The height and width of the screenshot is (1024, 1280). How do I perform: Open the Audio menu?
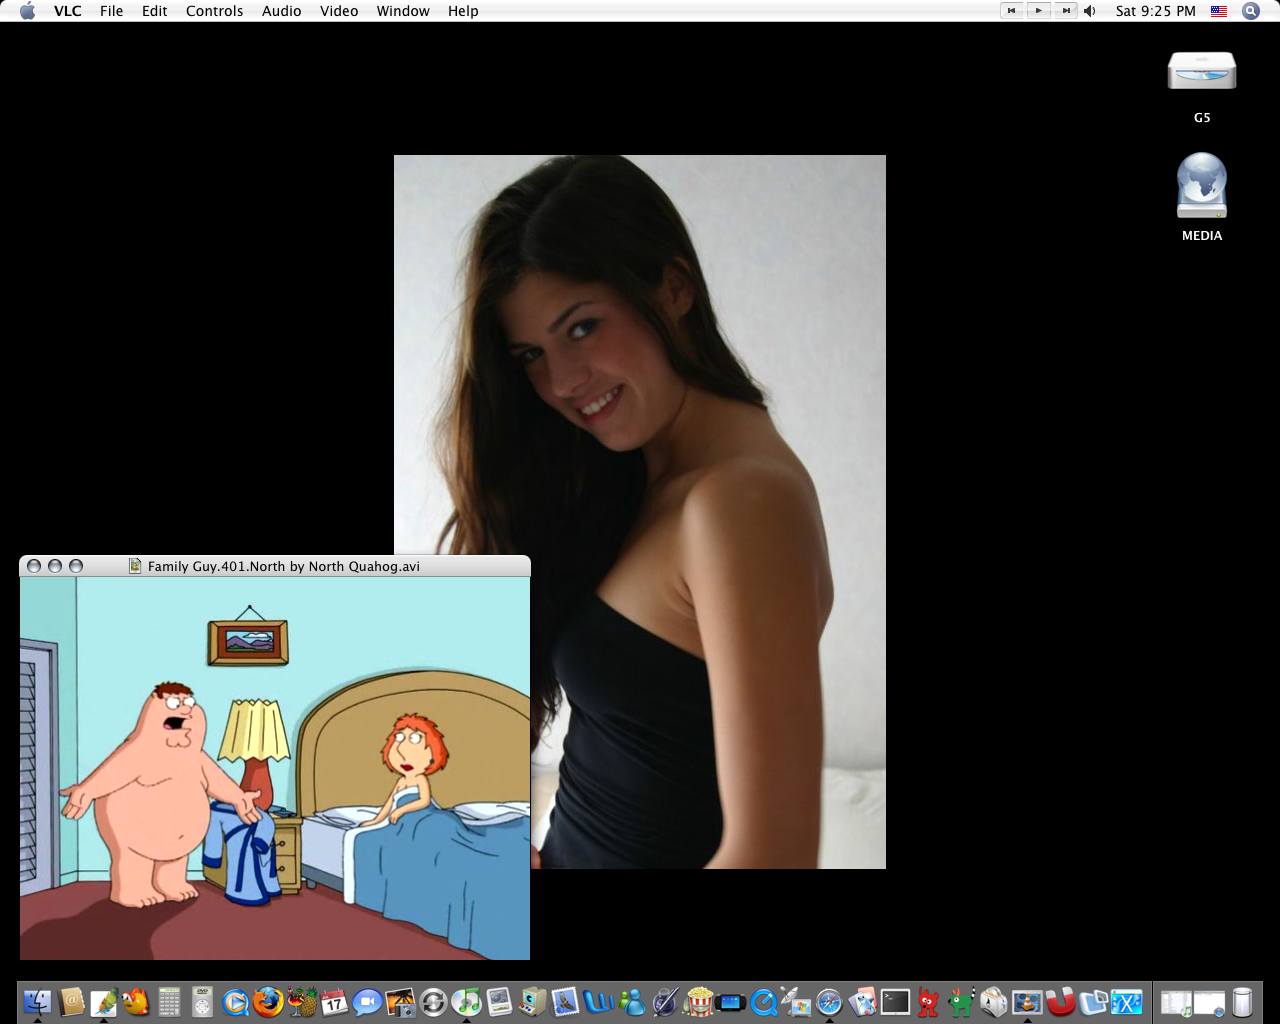(x=282, y=11)
